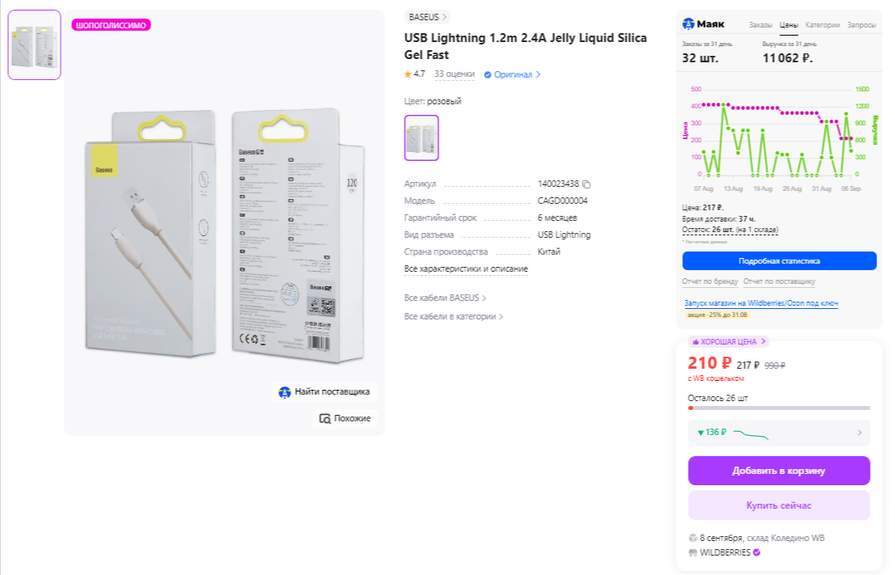The width and height of the screenshot is (895, 575).
Task: Click the star rating 4.7 icon
Action: click(408, 74)
